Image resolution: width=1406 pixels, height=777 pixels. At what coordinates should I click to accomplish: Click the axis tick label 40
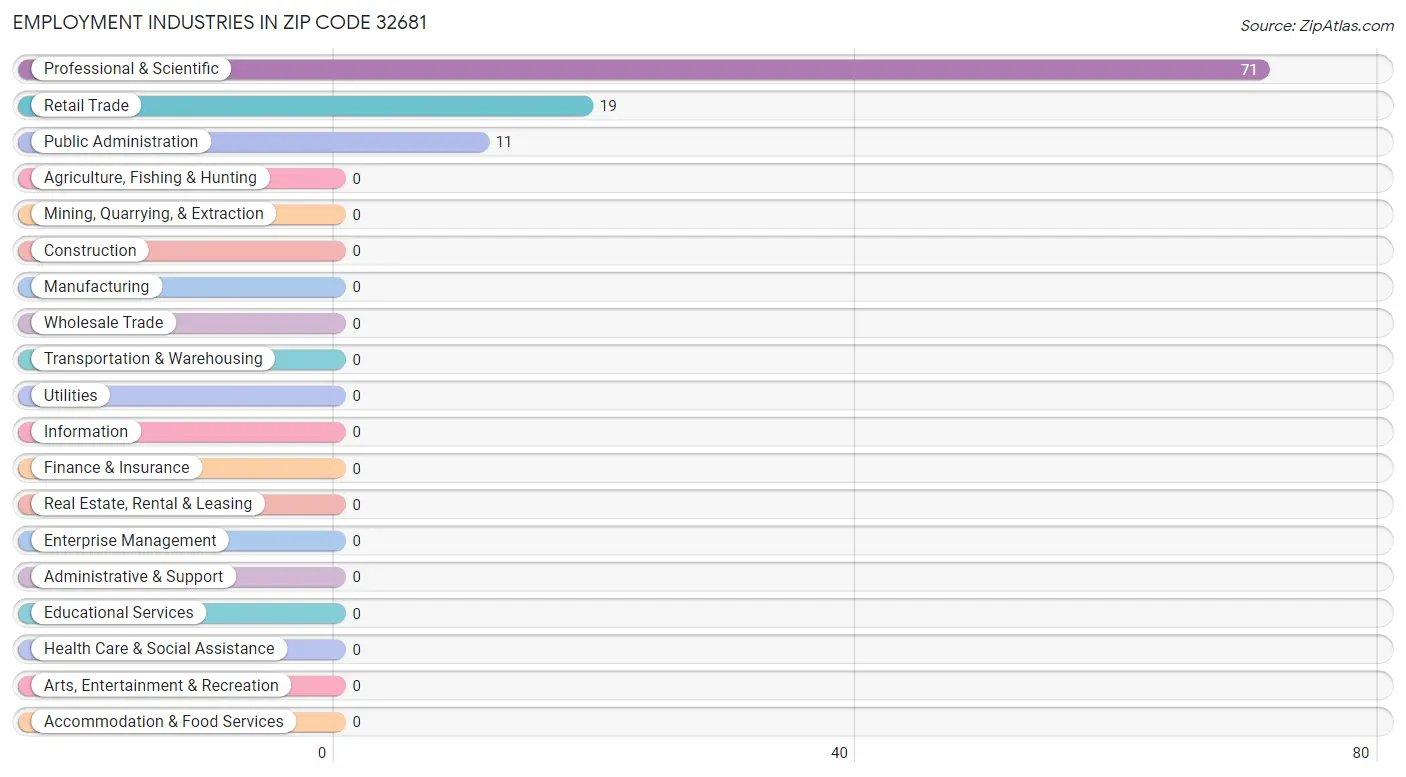840,753
